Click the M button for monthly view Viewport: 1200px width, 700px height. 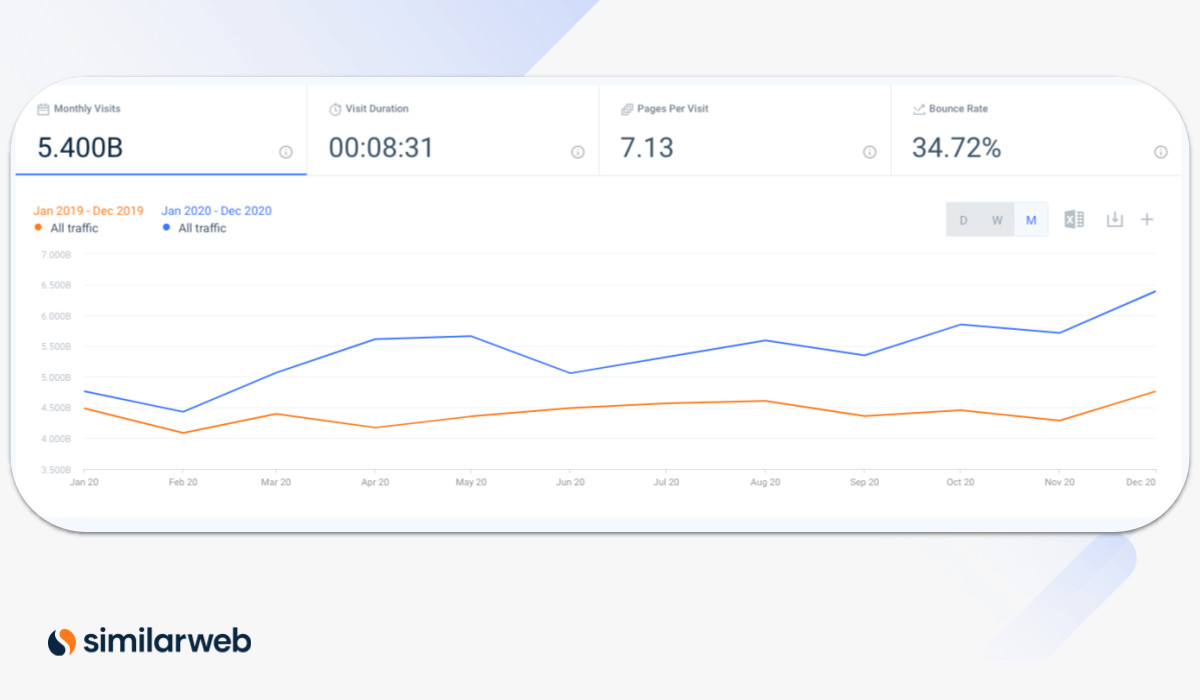coord(1031,219)
